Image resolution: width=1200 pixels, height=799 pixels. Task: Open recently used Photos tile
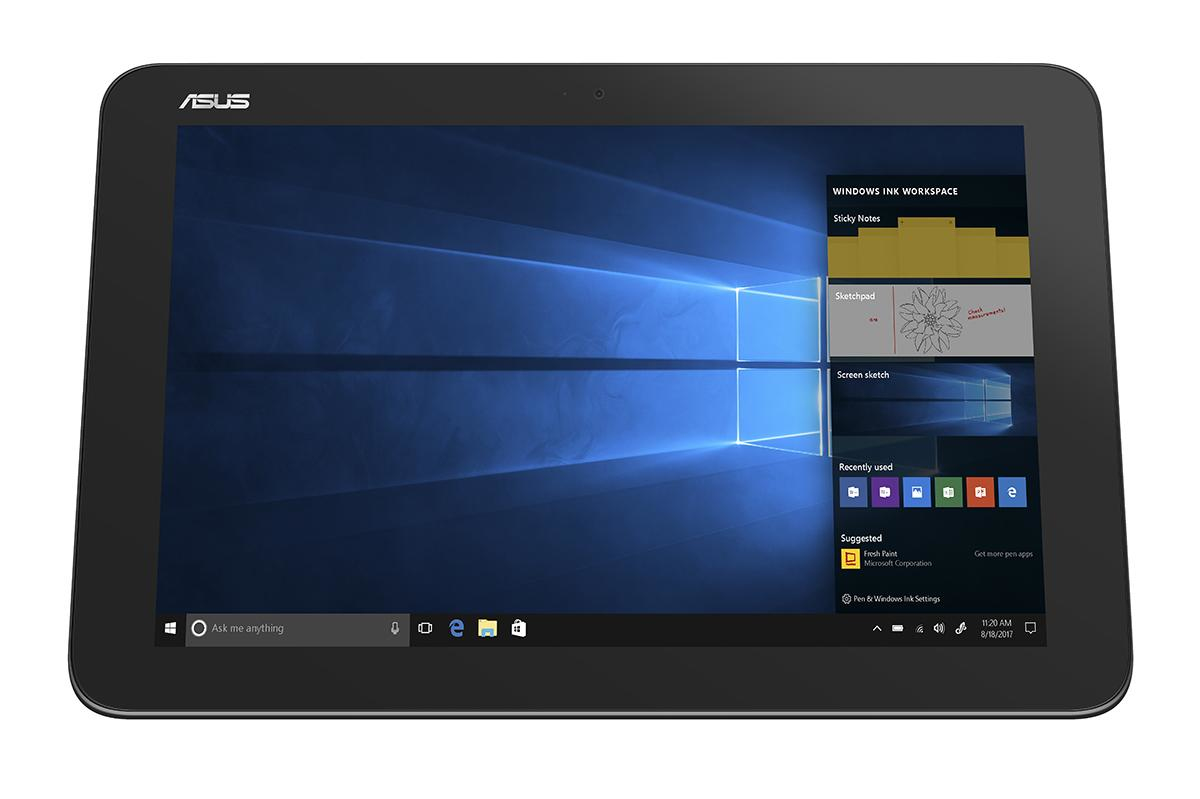coord(917,491)
